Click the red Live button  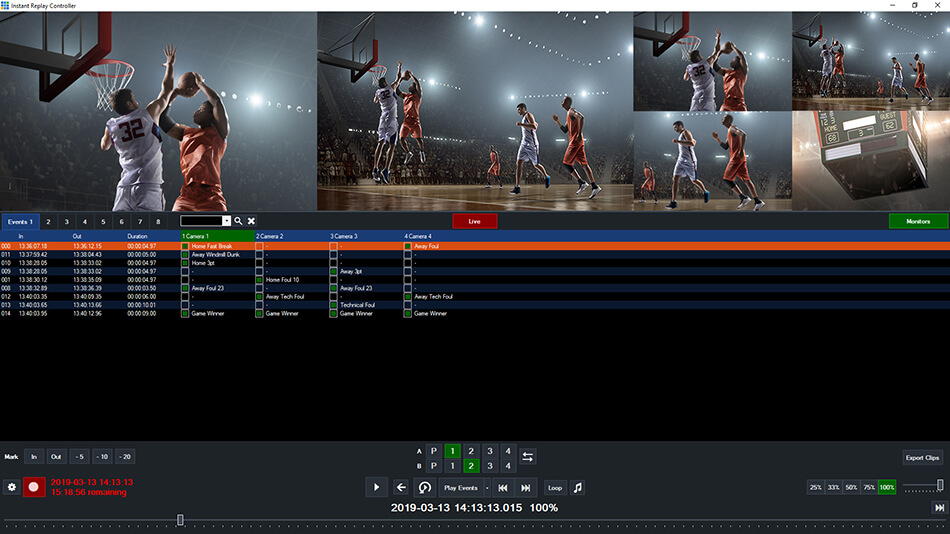click(x=474, y=221)
